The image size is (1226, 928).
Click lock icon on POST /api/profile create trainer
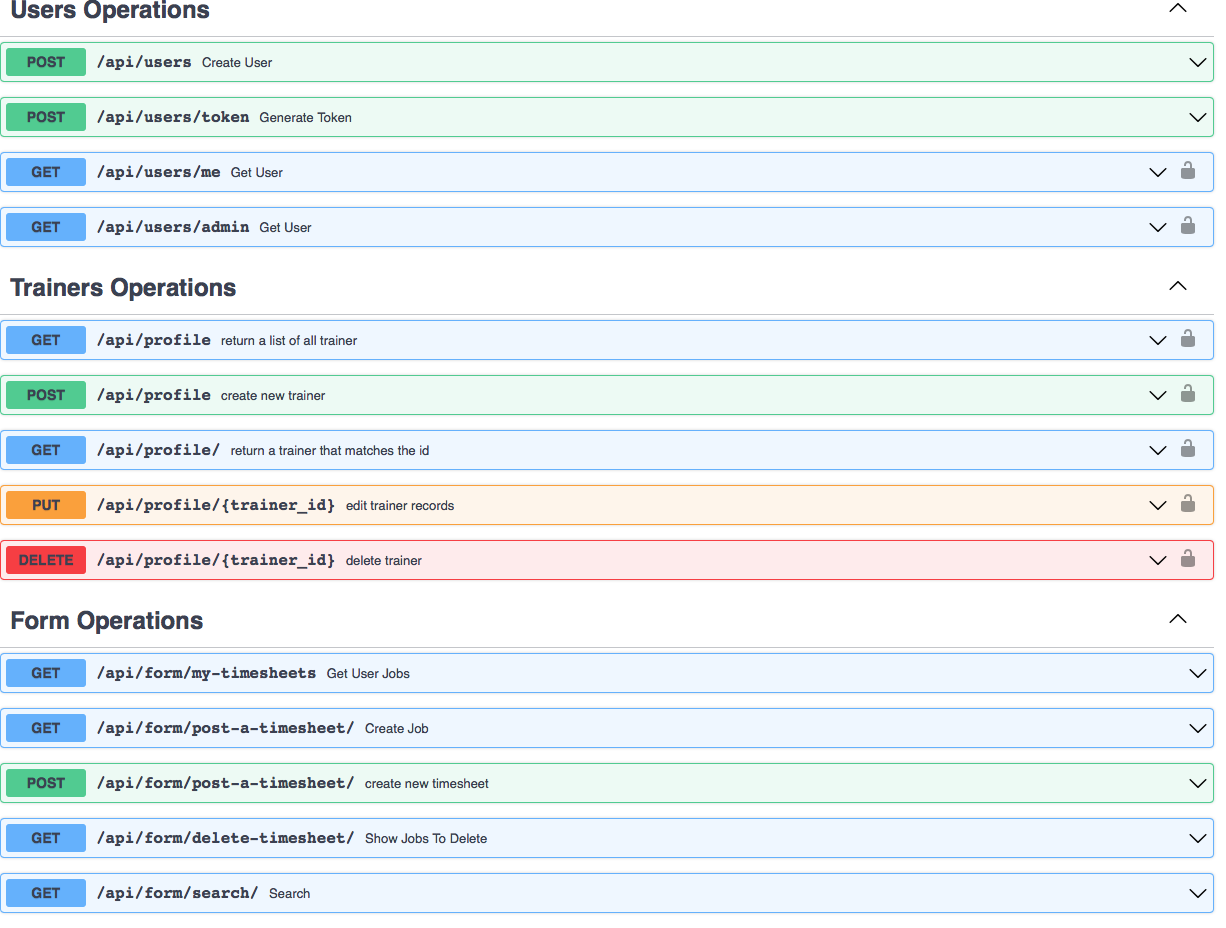pos(1188,394)
